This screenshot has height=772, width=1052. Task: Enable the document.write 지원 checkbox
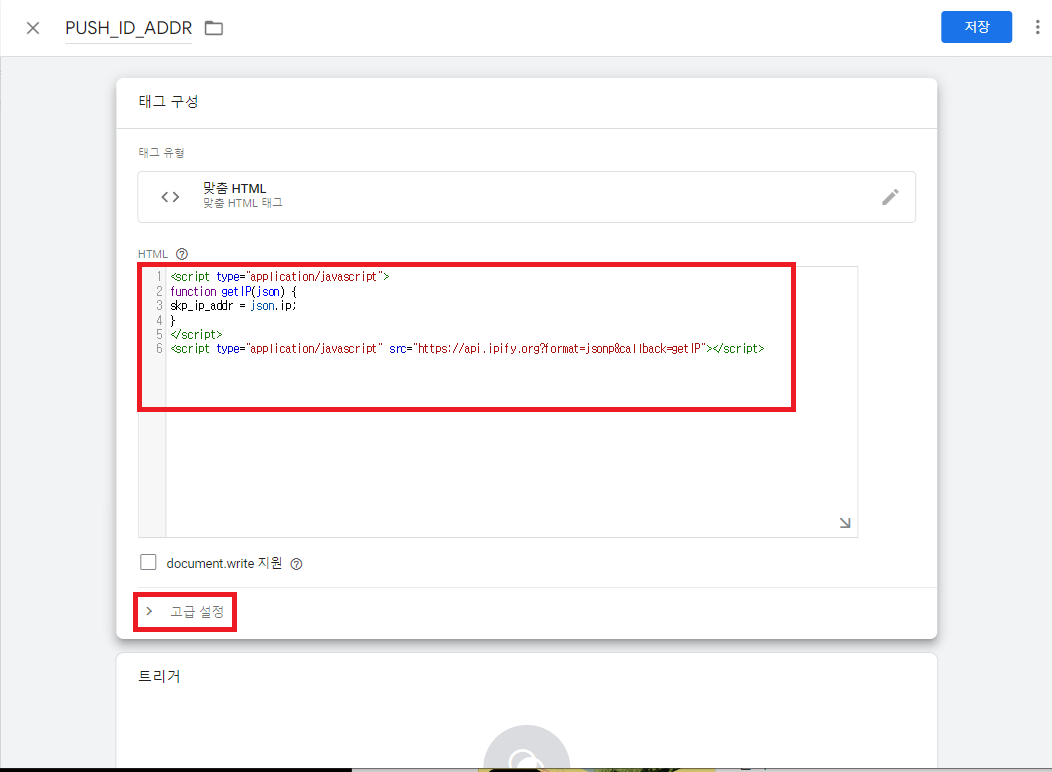(148, 562)
